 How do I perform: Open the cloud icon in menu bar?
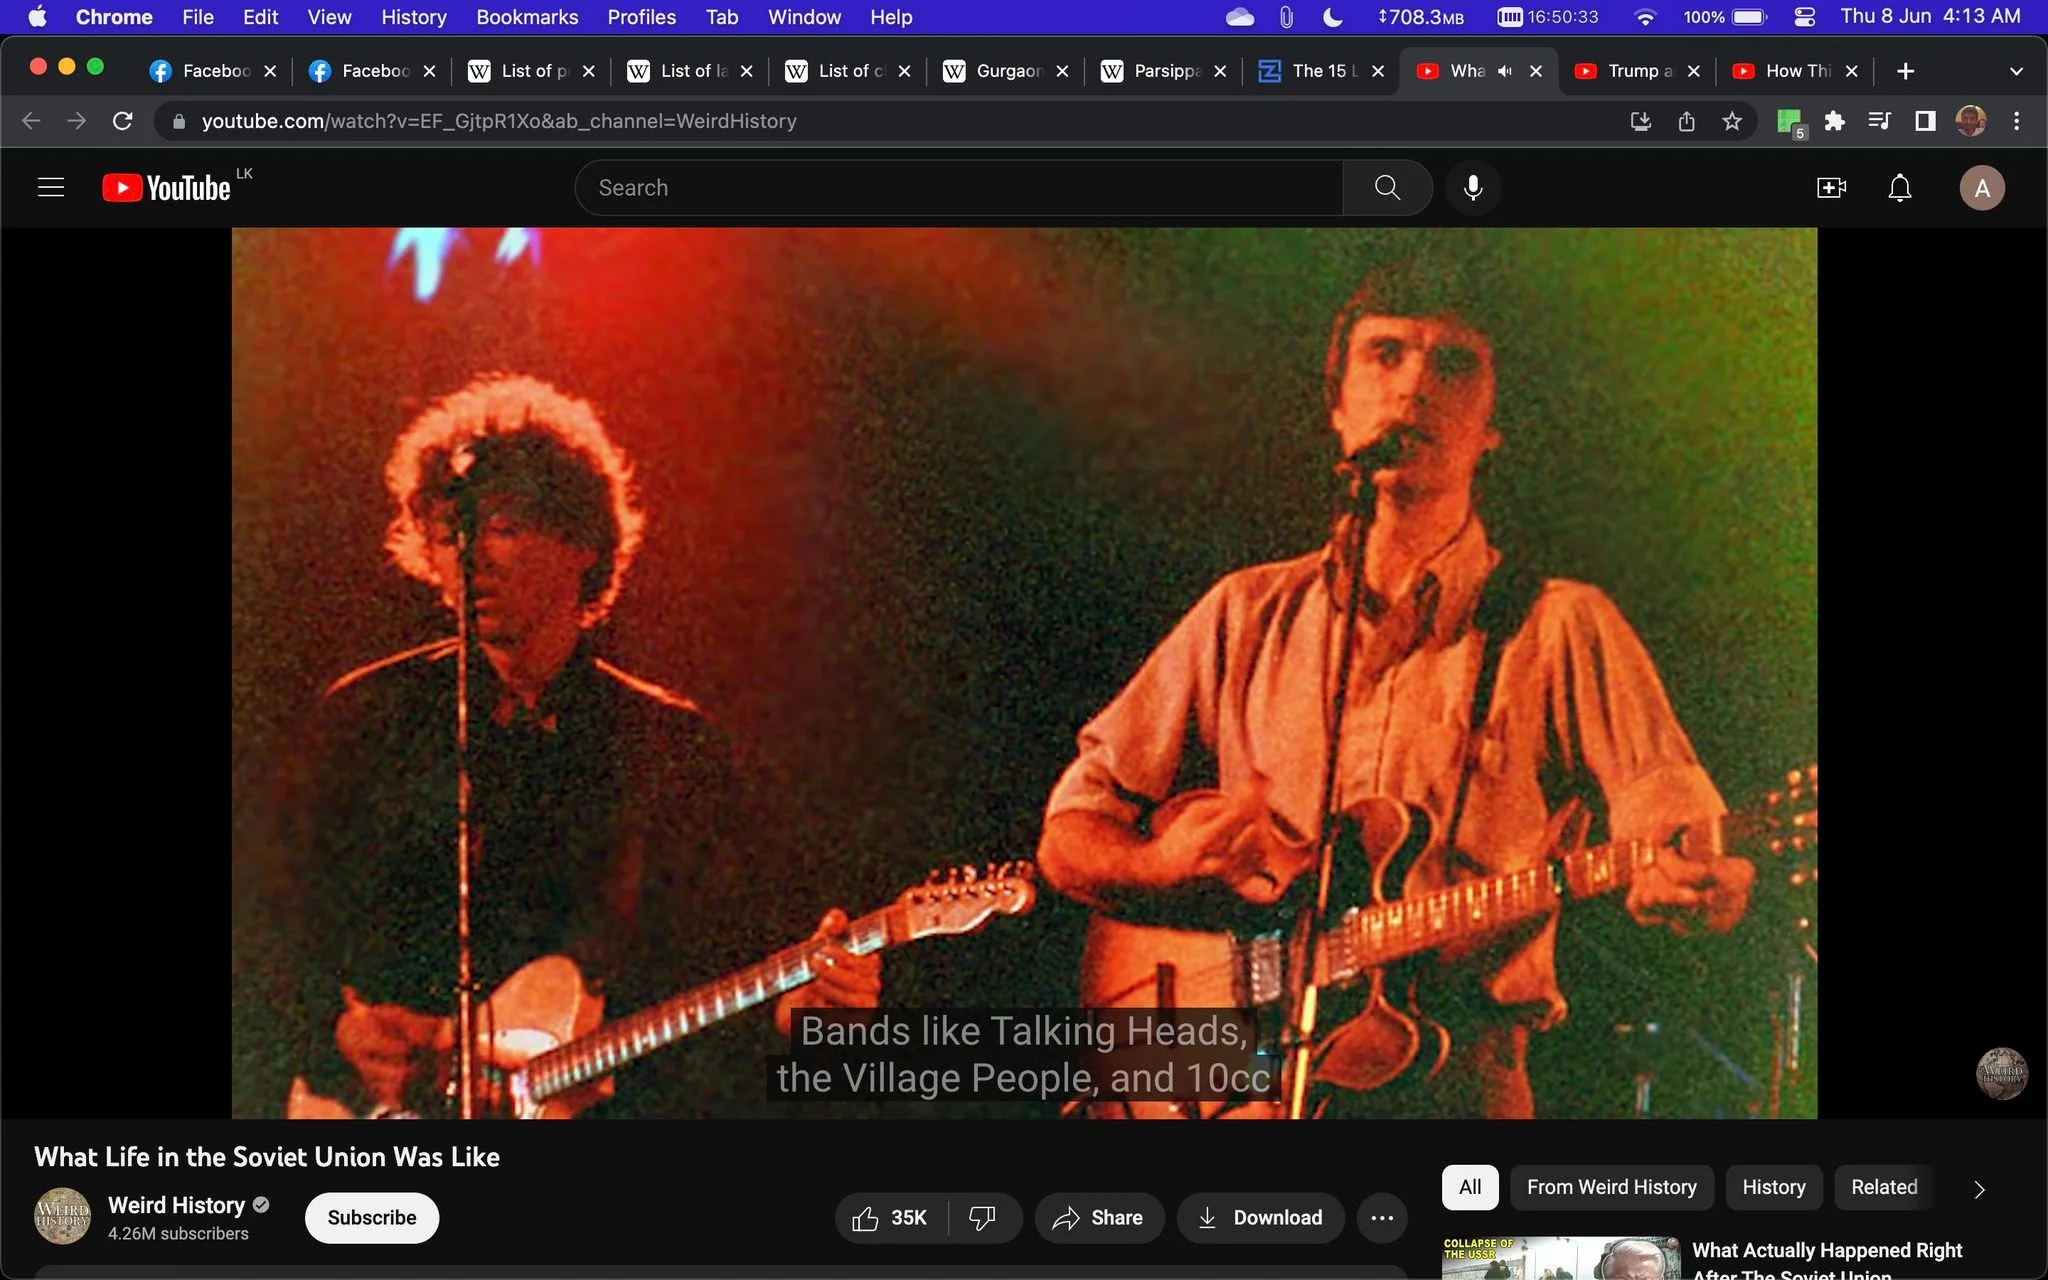pyautogui.click(x=1240, y=17)
